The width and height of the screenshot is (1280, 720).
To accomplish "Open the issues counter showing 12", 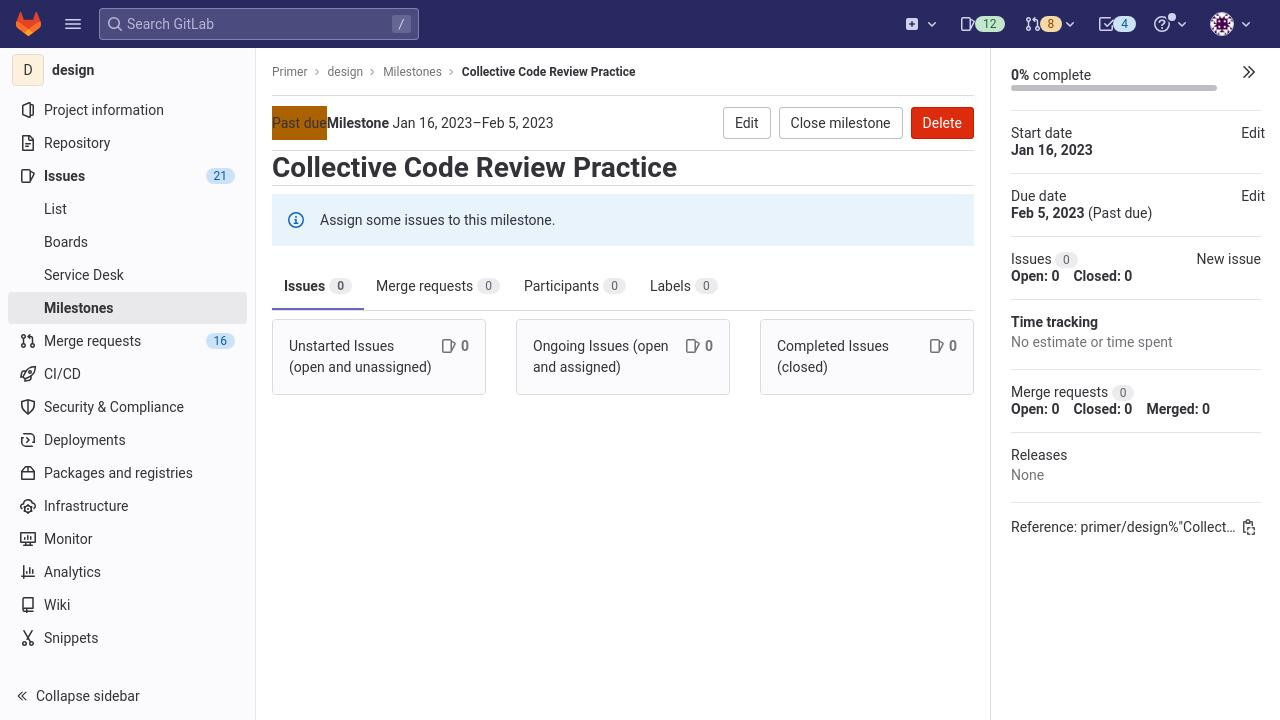I will tap(982, 24).
